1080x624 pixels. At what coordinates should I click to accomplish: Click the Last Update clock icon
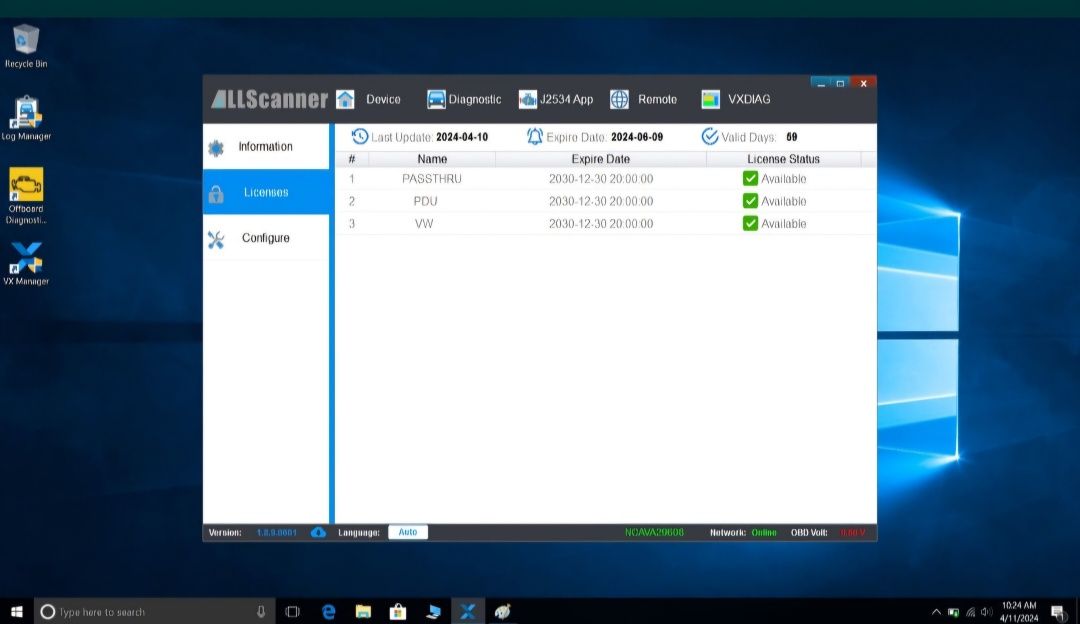pos(360,136)
